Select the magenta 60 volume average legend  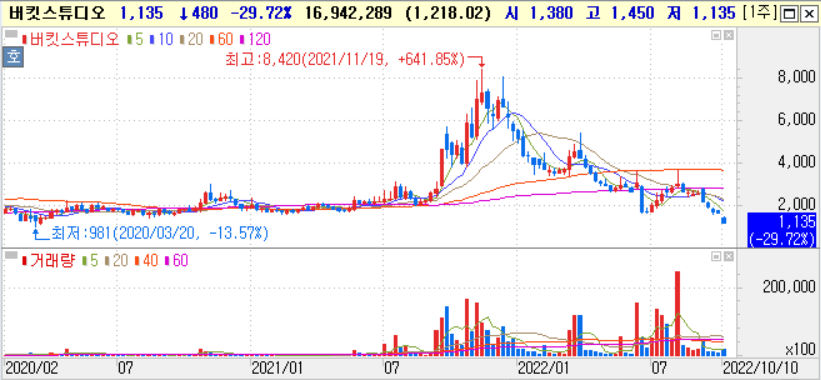pyautogui.click(x=176, y=260)
